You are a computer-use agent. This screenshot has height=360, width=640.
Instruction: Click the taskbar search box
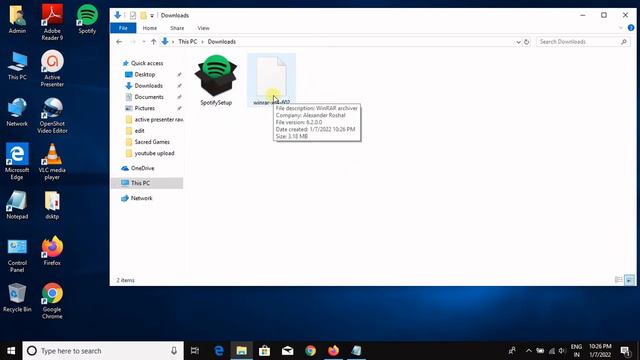coord(103,351)
